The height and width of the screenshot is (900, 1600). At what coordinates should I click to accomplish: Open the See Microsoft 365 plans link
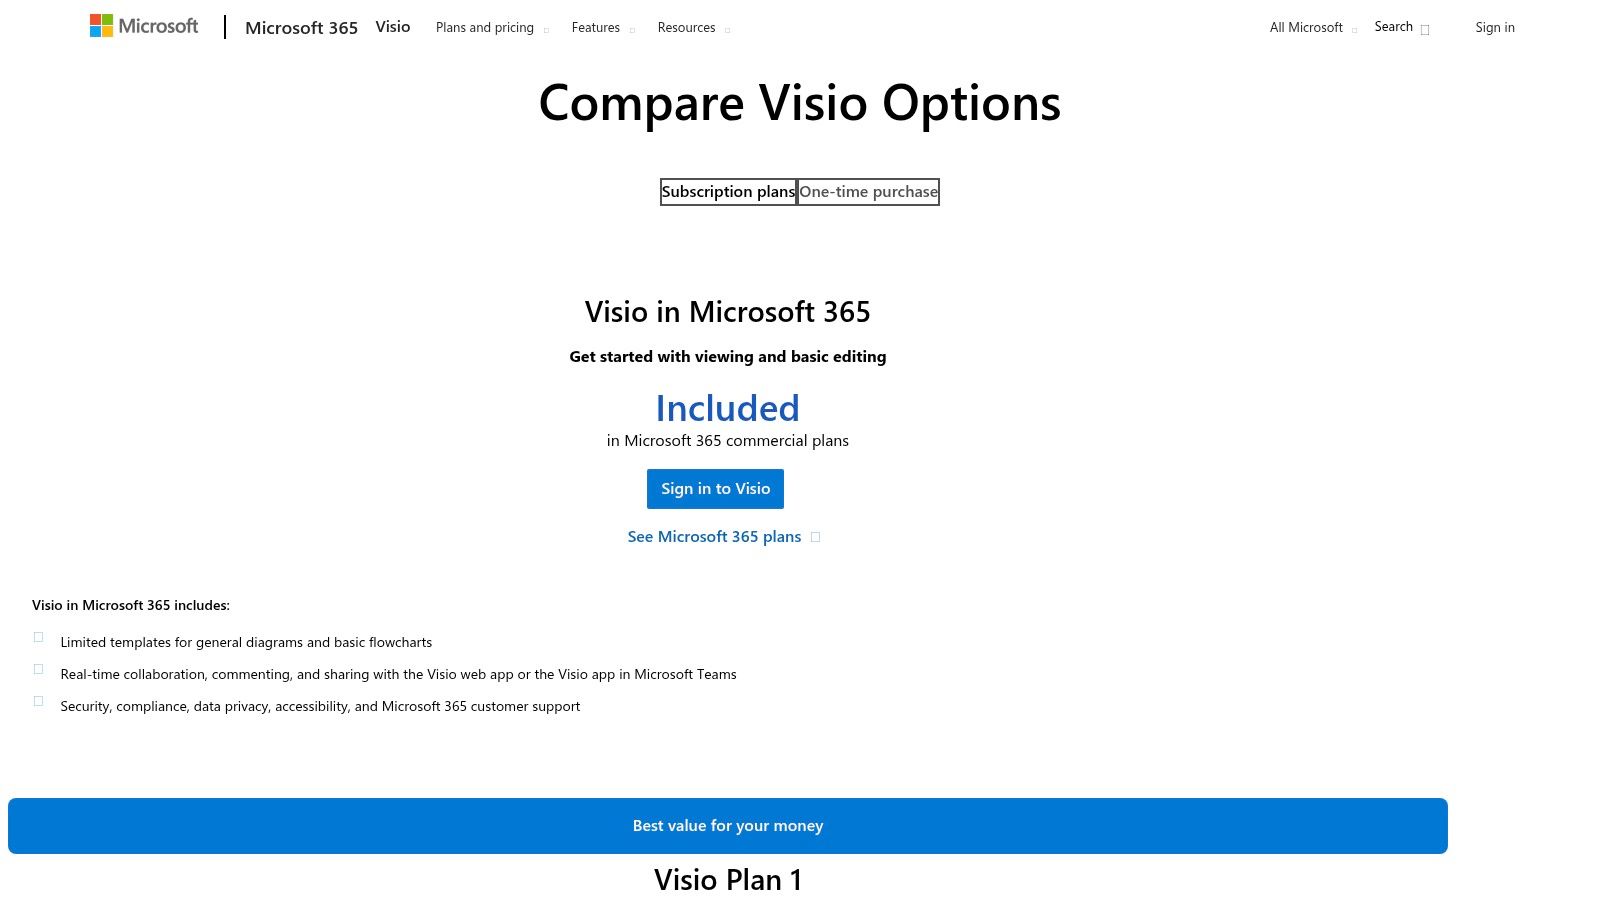[714, 536]
